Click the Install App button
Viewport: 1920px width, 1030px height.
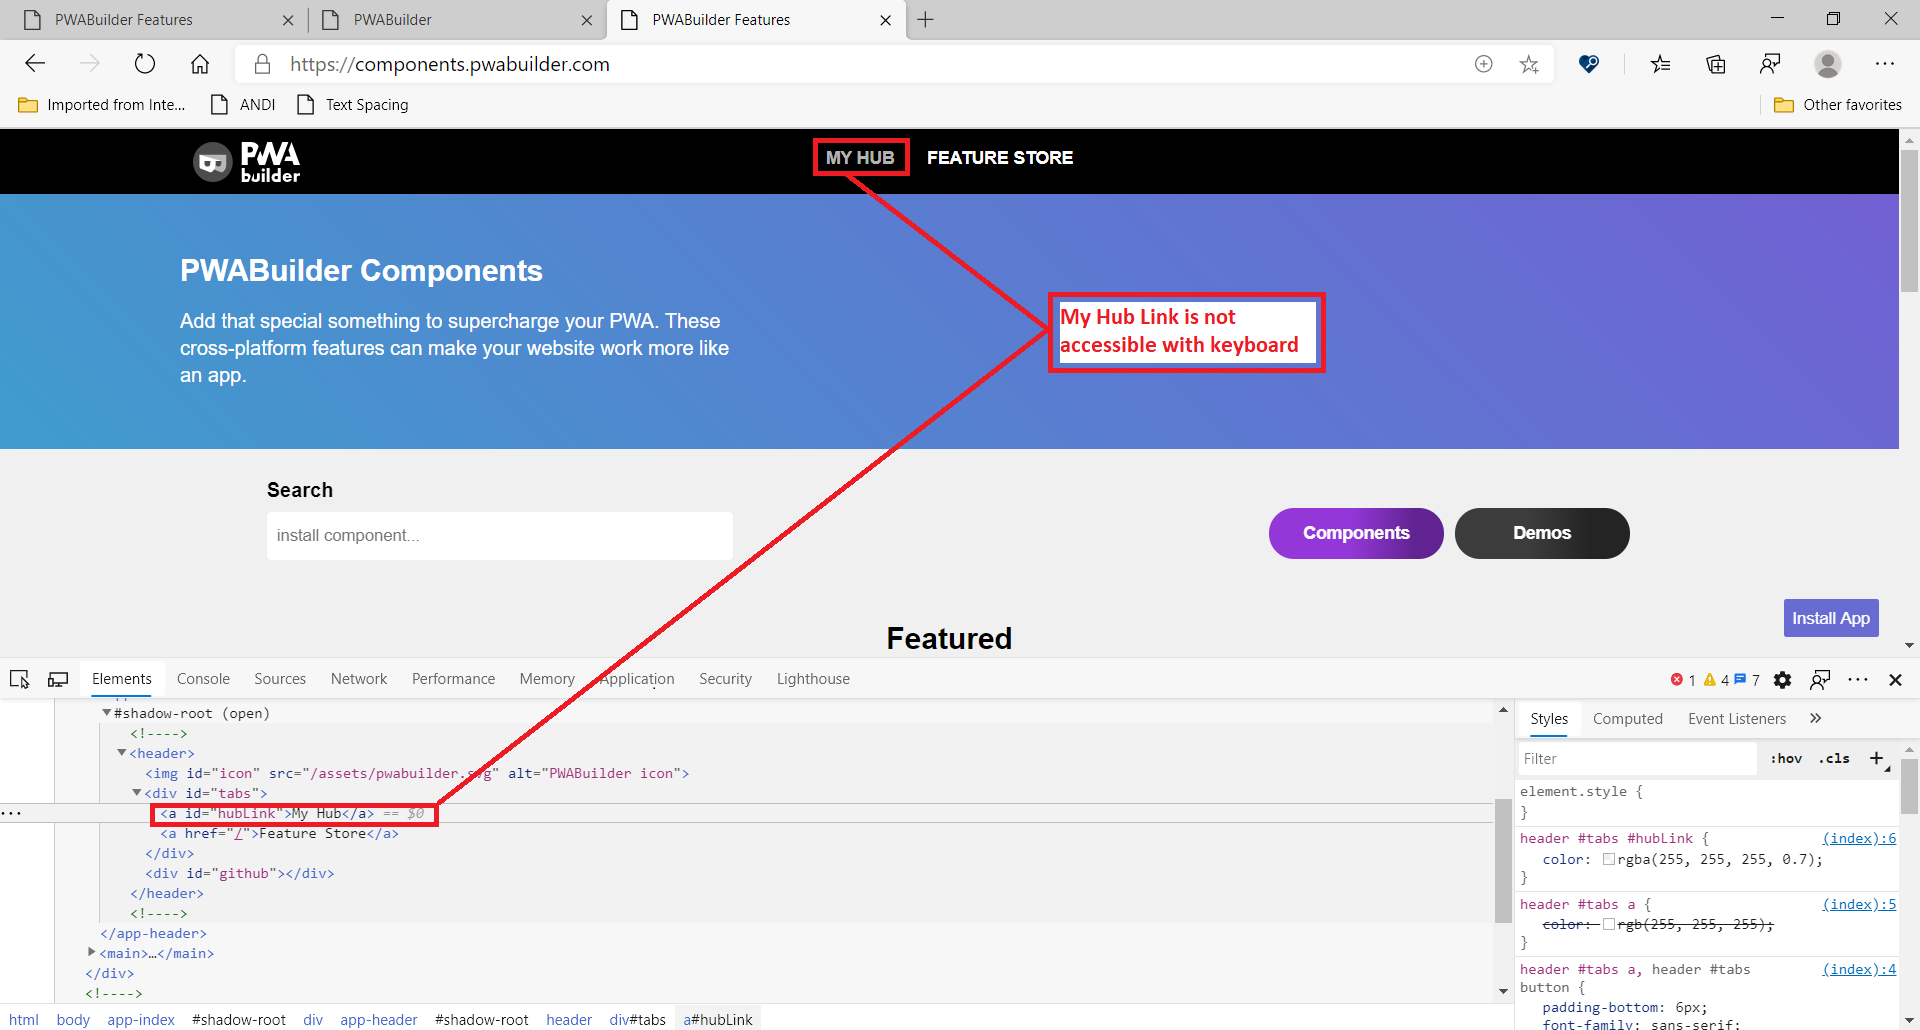(1830, 618)
